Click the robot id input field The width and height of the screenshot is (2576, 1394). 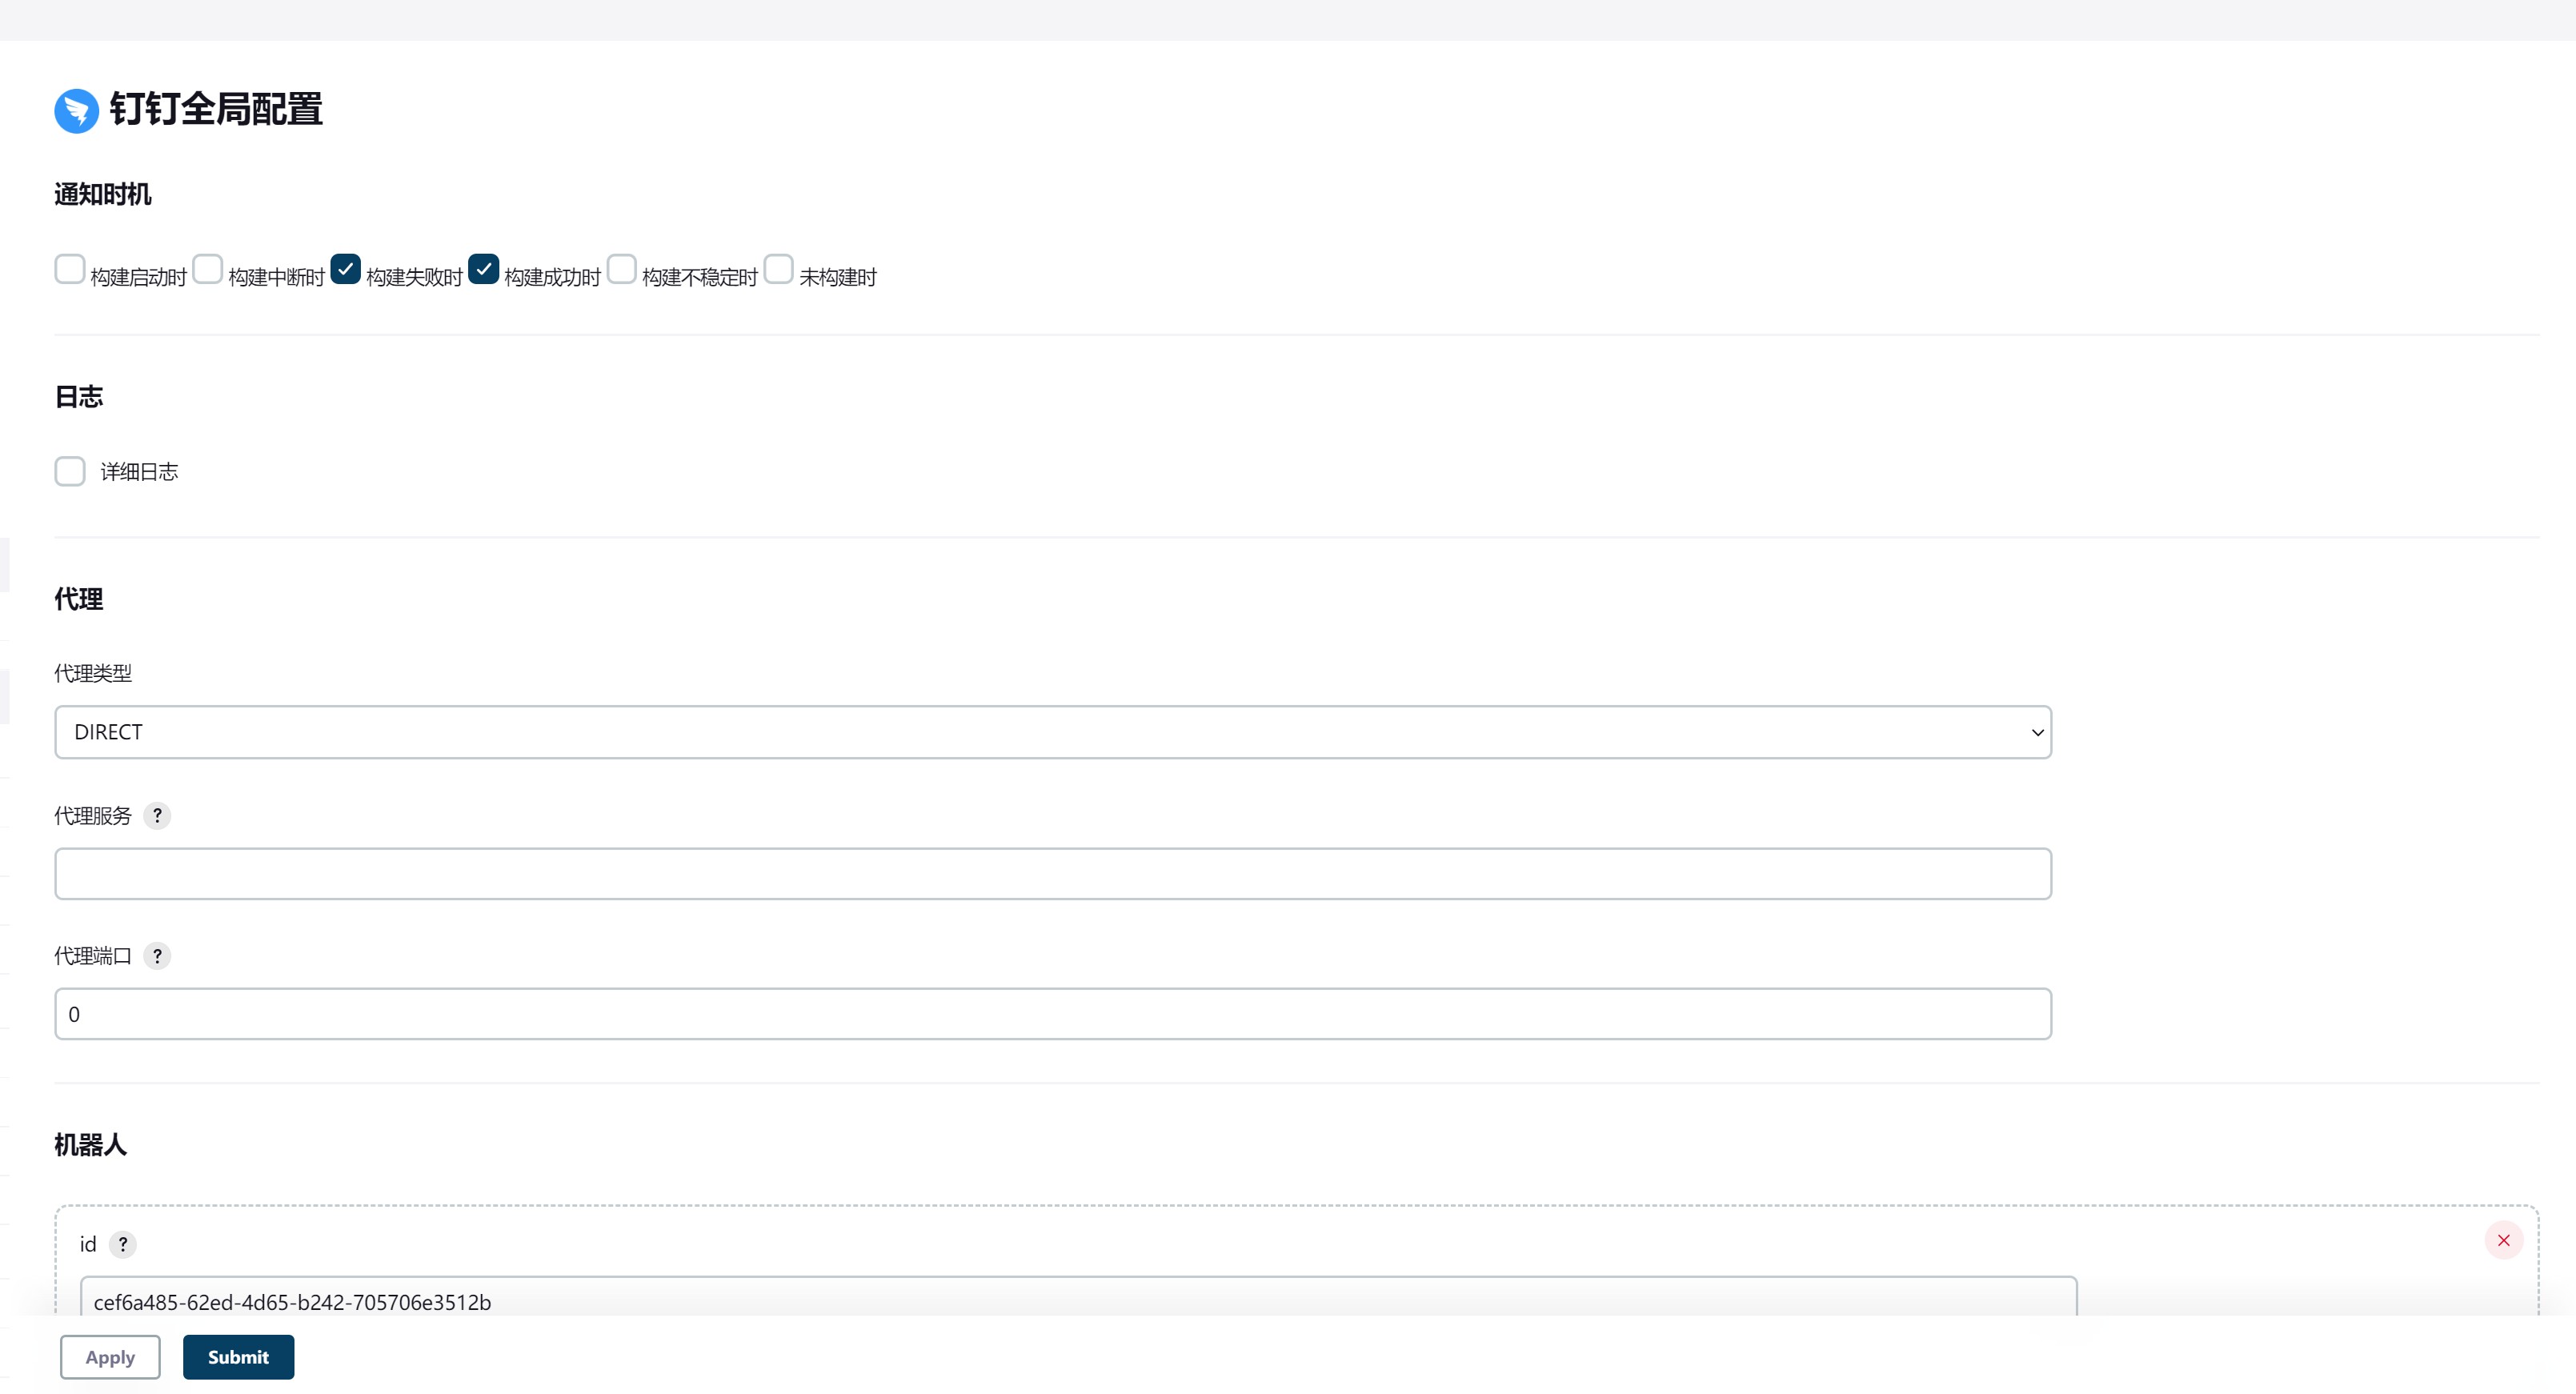point(1078,1300)
